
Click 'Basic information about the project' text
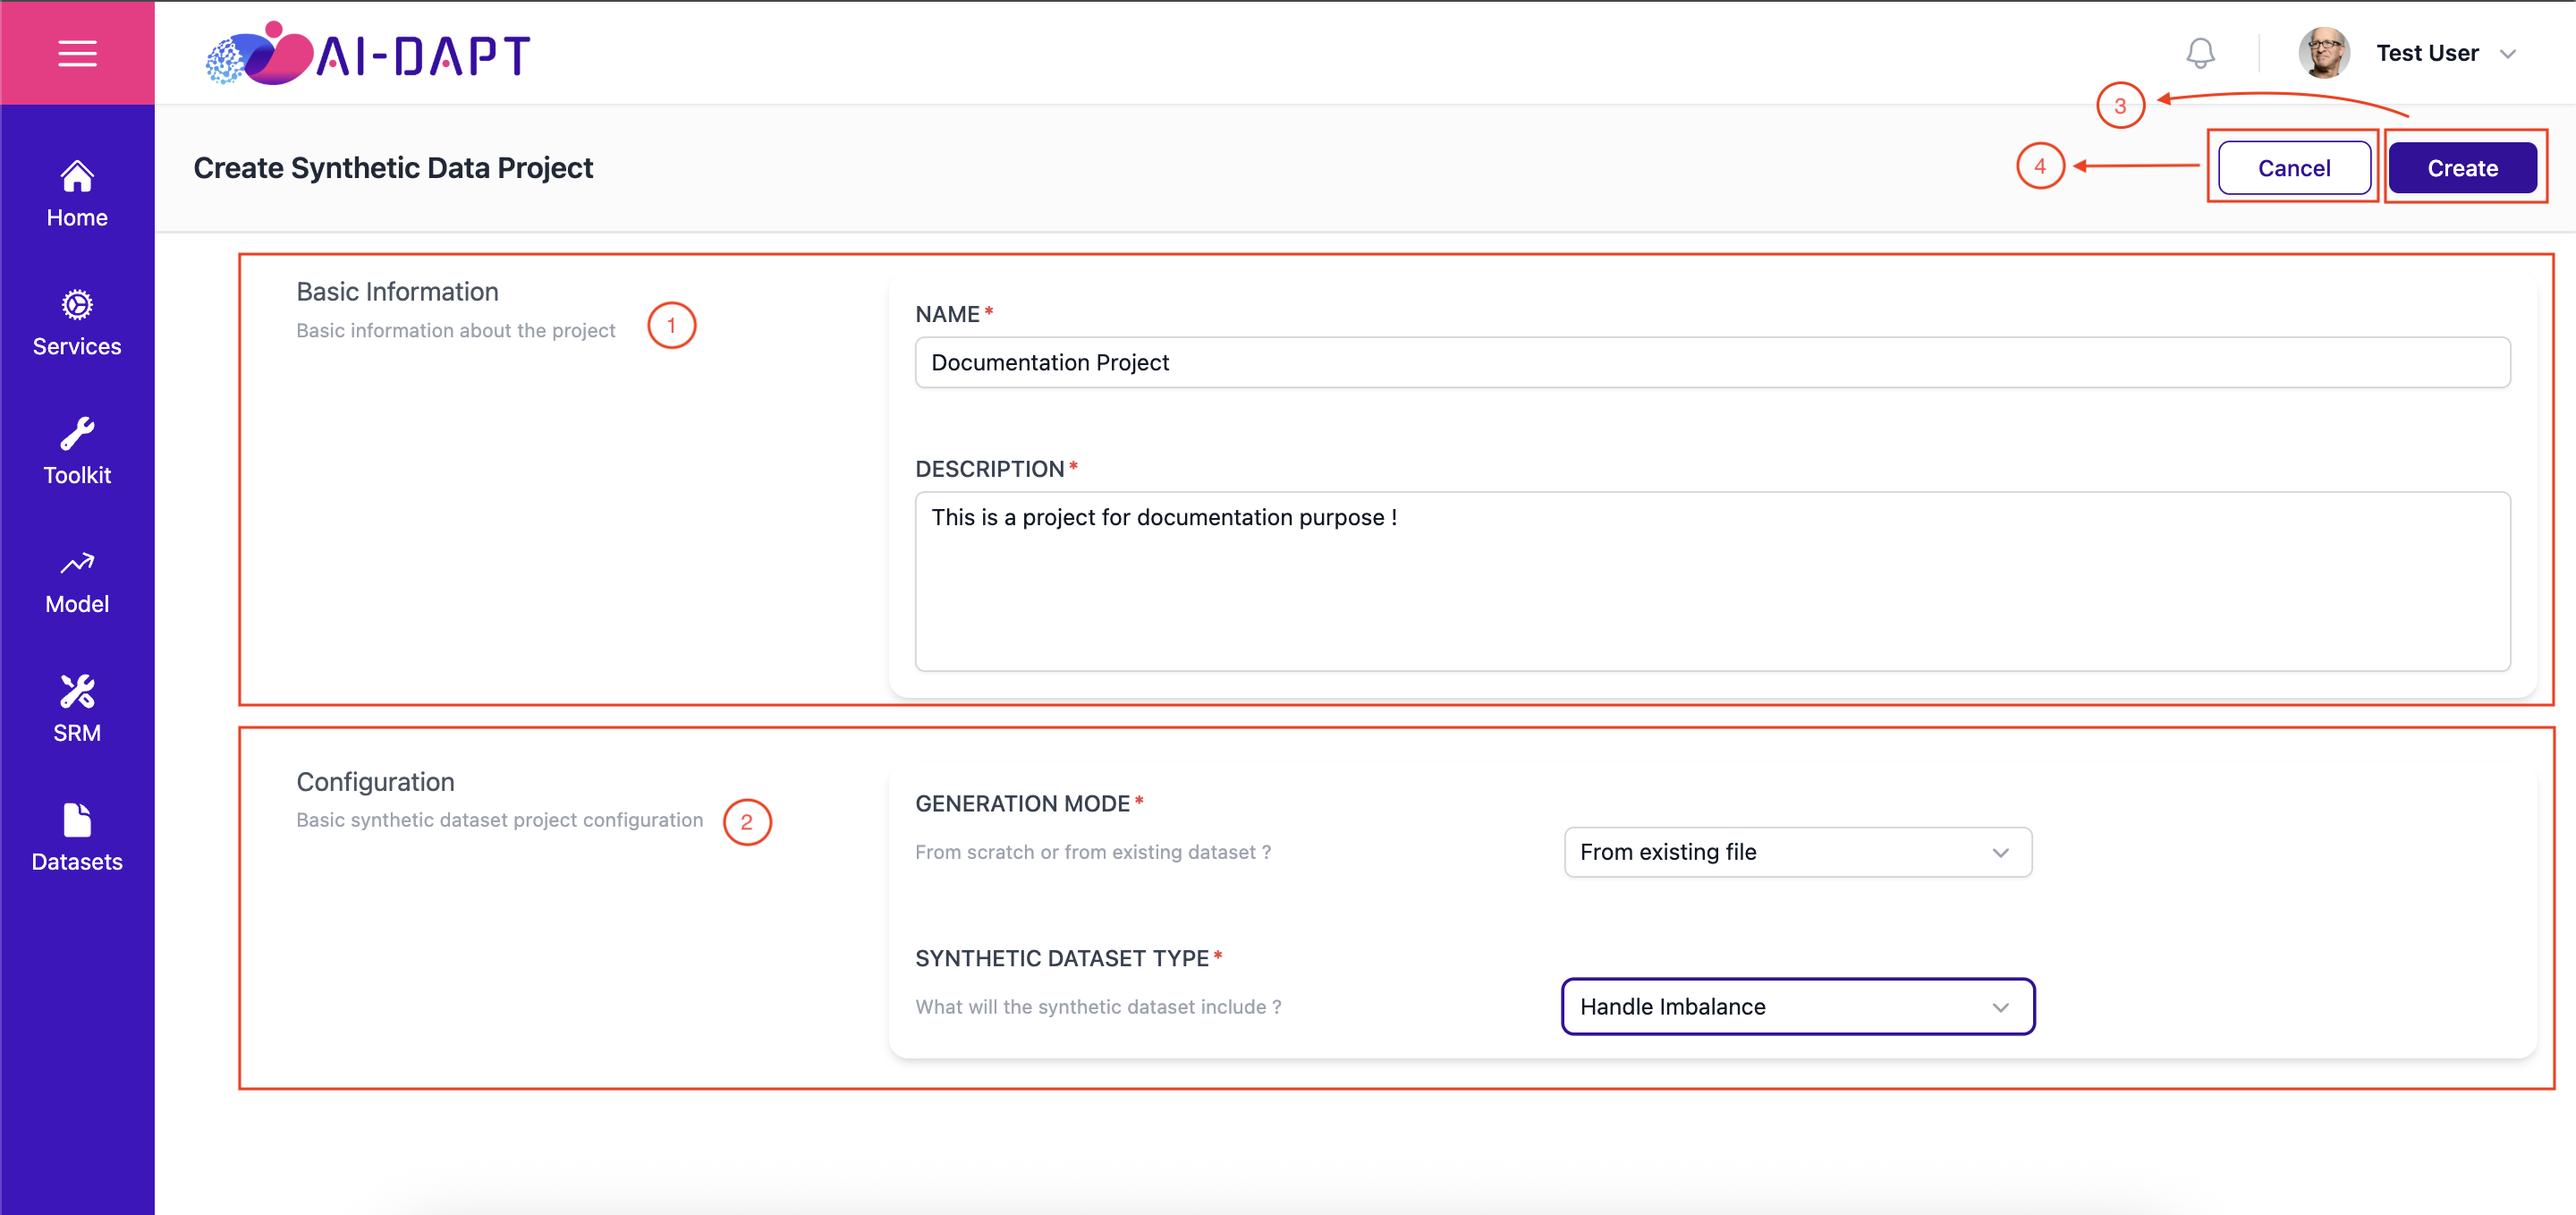pyautogui.click(x=456, y=331)
